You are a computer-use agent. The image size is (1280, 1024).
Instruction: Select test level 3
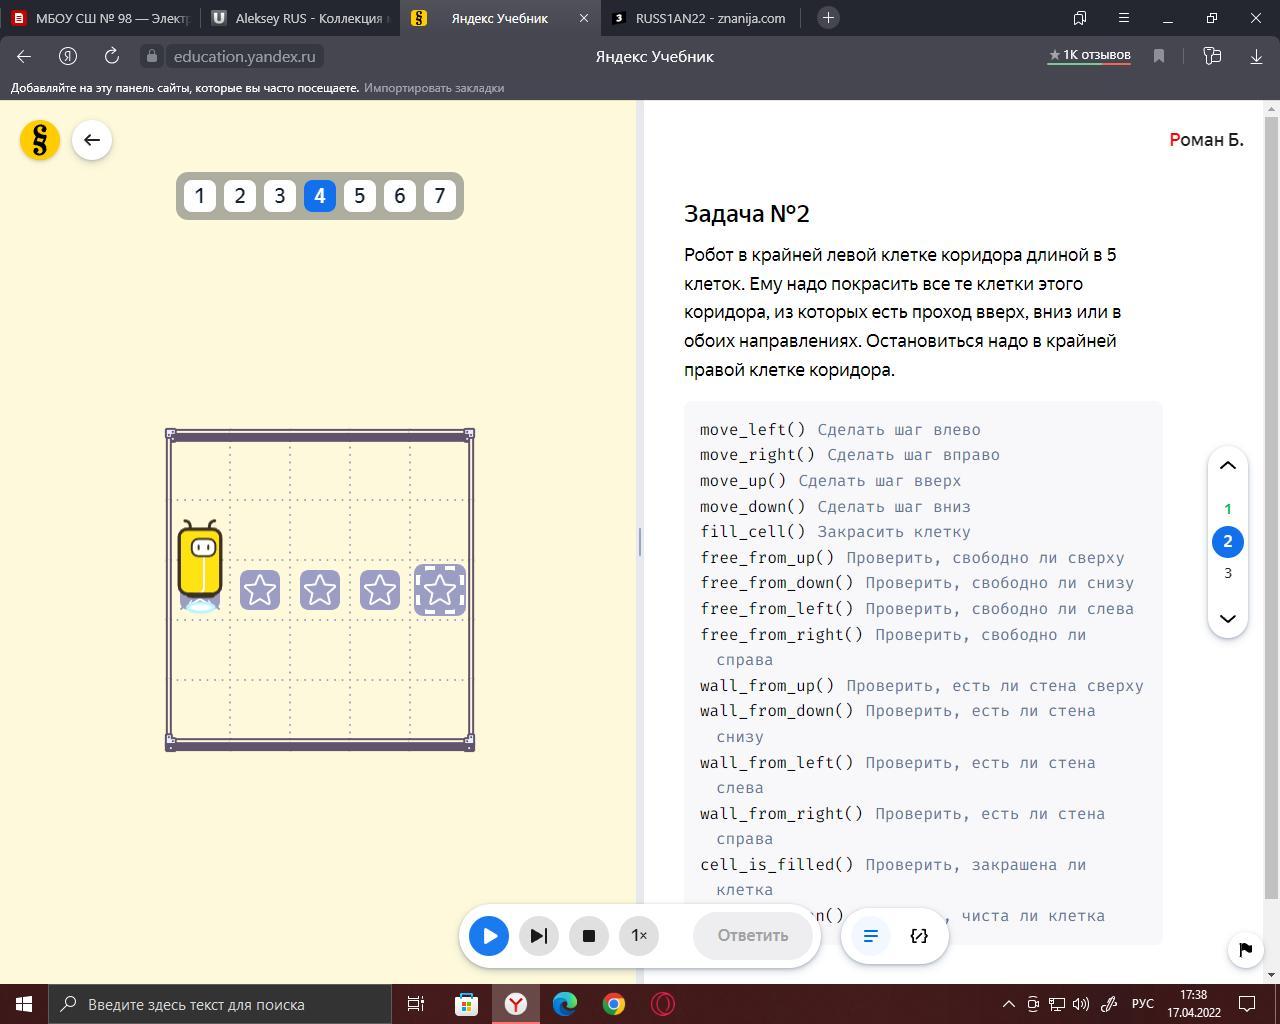(280, 196)
